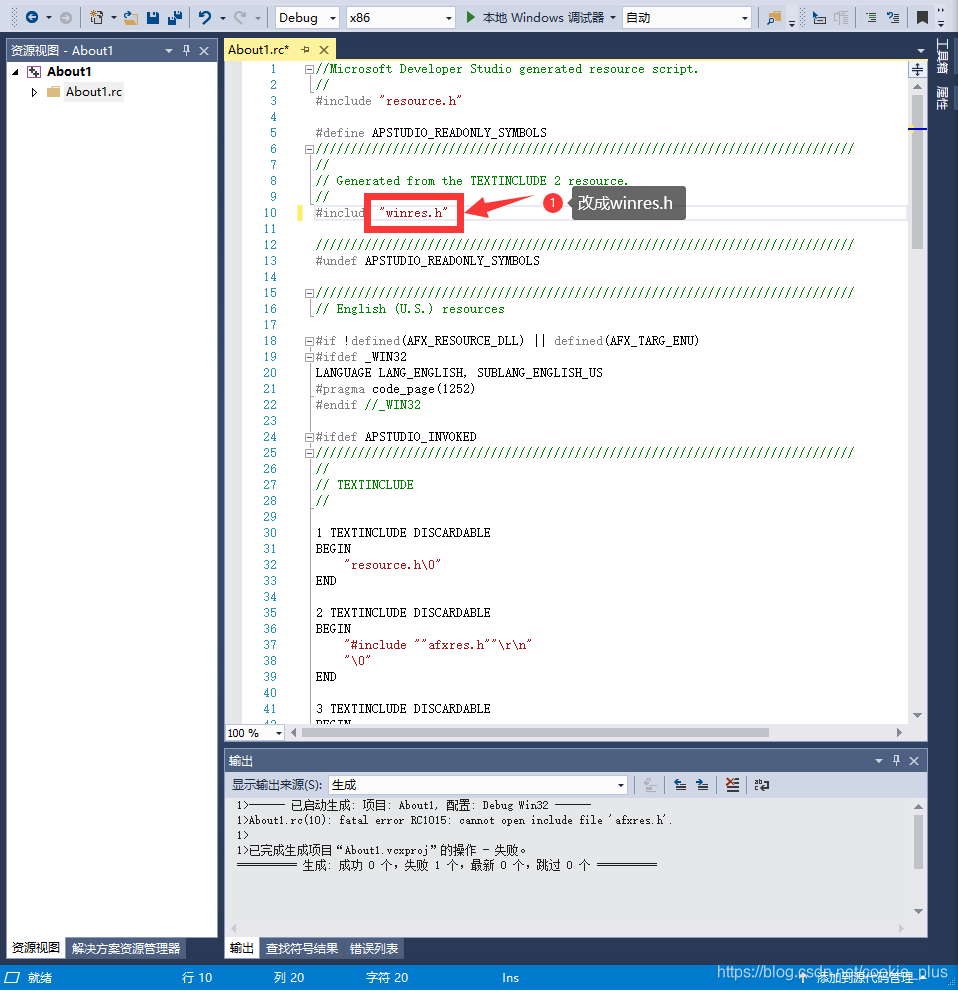Open the 资源视图 panel window position menu
958x991 pixels.
[169, 51]
